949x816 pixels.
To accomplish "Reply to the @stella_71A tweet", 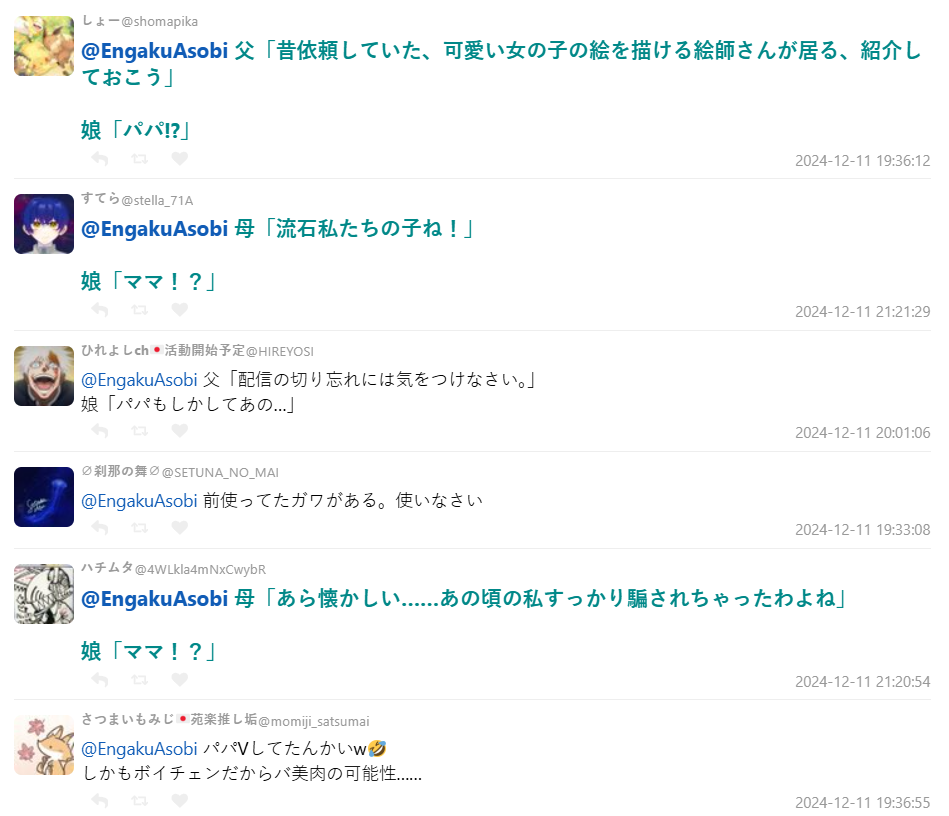I will click(100, 309).
